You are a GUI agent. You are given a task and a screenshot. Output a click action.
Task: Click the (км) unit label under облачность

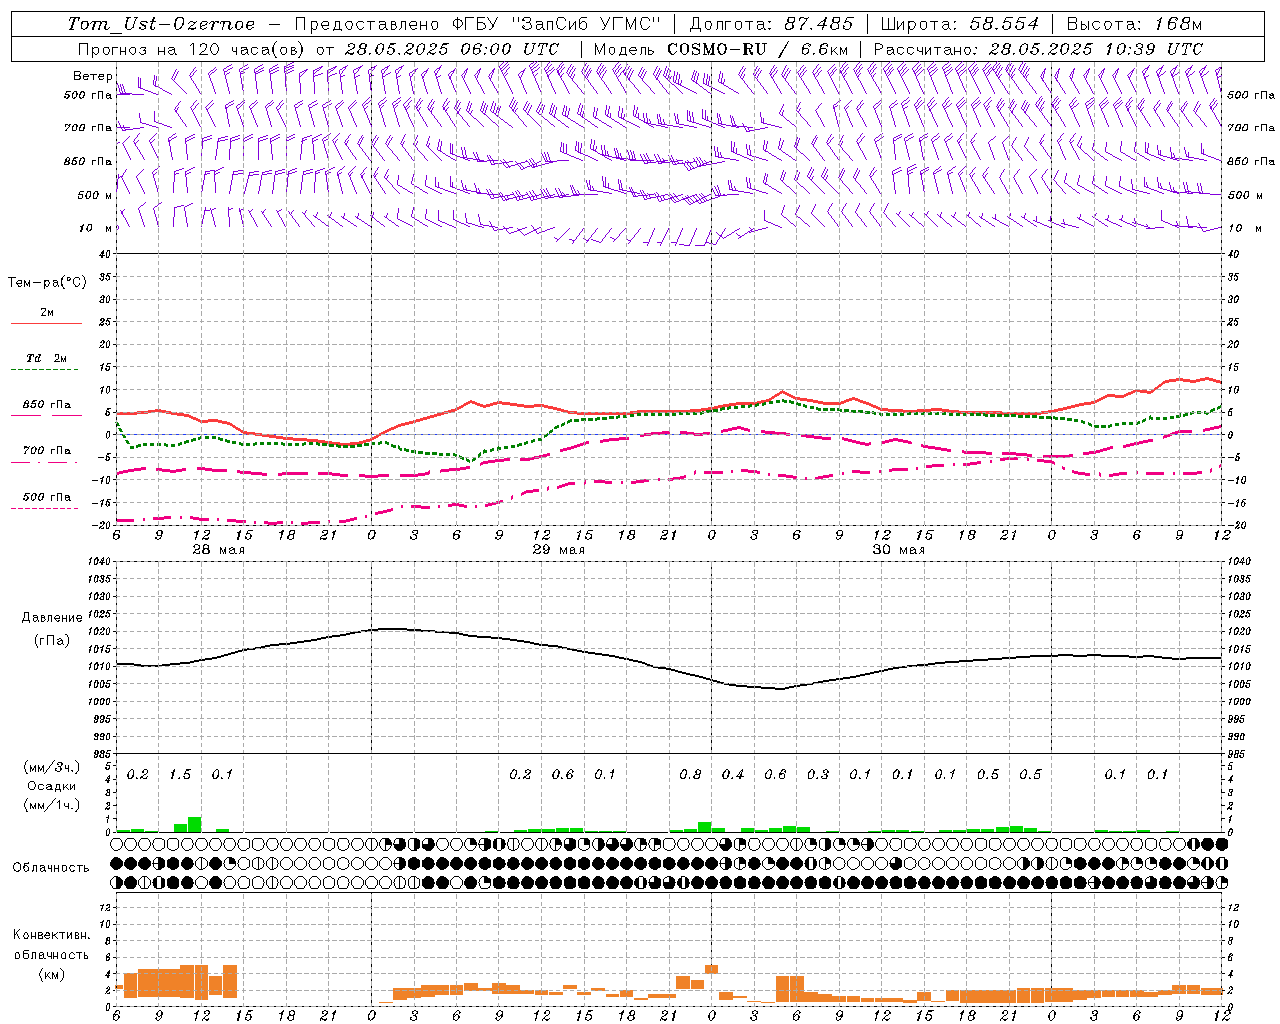pos(53,974)
